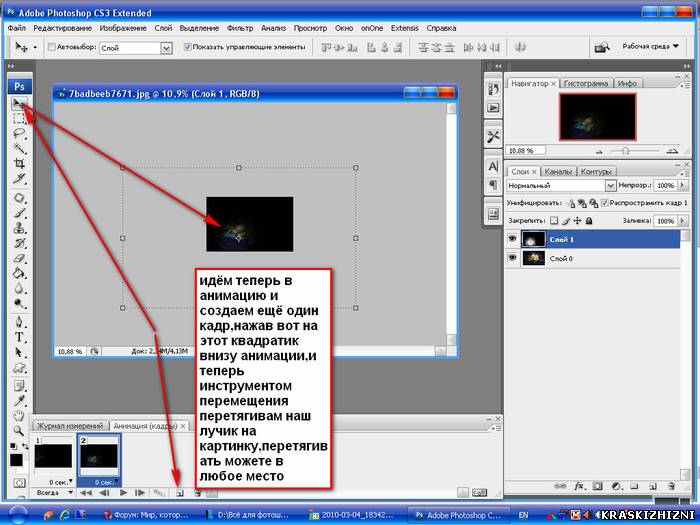Select the Eyedropper tool

tap(19, 400)
